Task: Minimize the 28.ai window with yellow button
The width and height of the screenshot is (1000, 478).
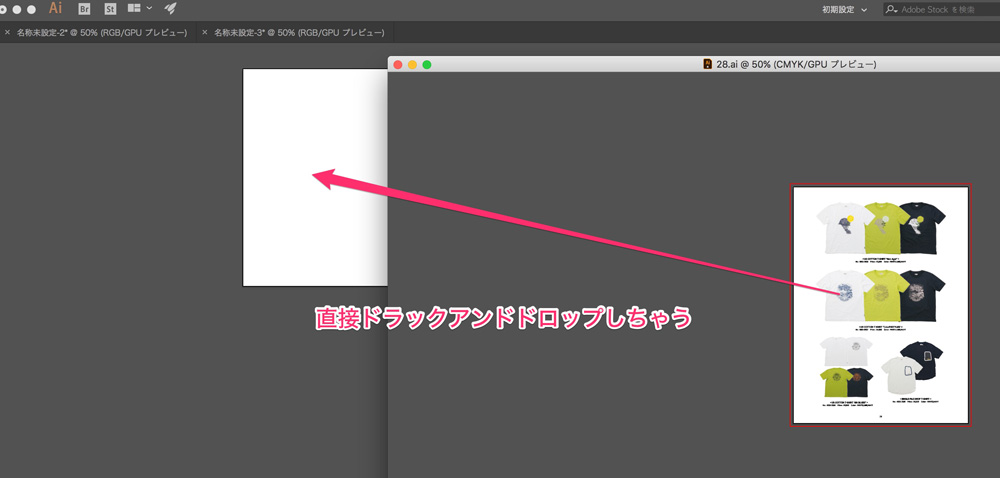Action: coord(412,65)
